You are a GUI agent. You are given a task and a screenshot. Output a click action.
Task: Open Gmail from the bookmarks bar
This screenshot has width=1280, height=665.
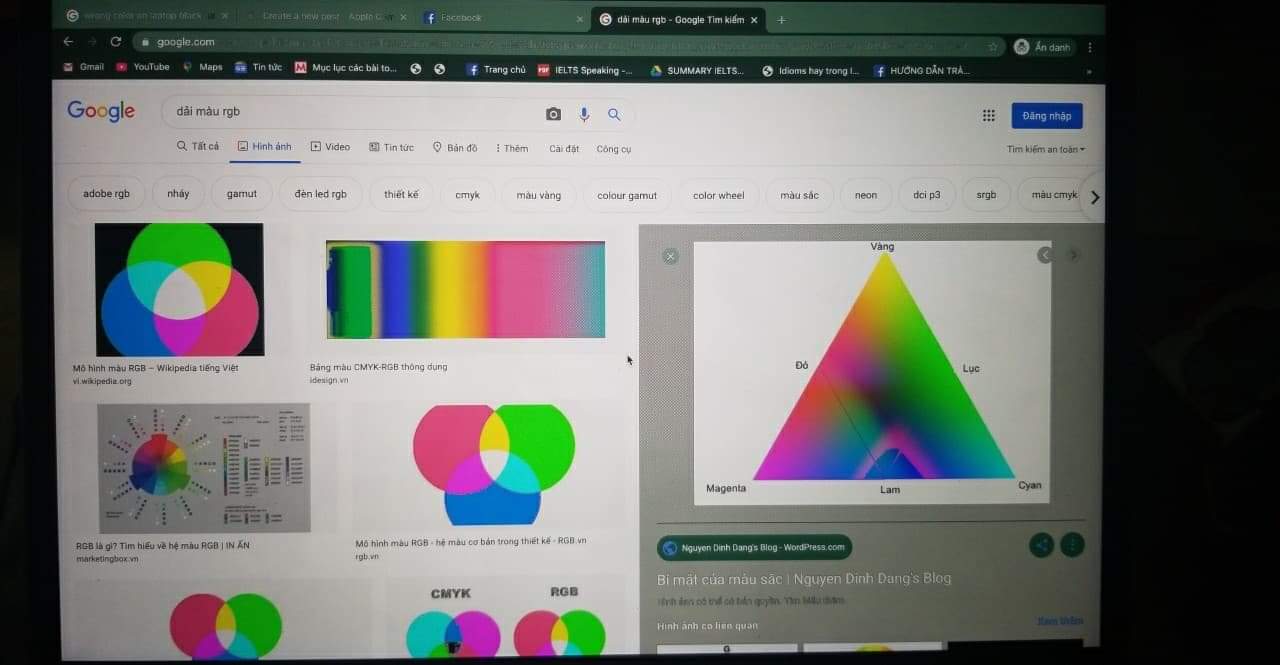coord(82,66)
